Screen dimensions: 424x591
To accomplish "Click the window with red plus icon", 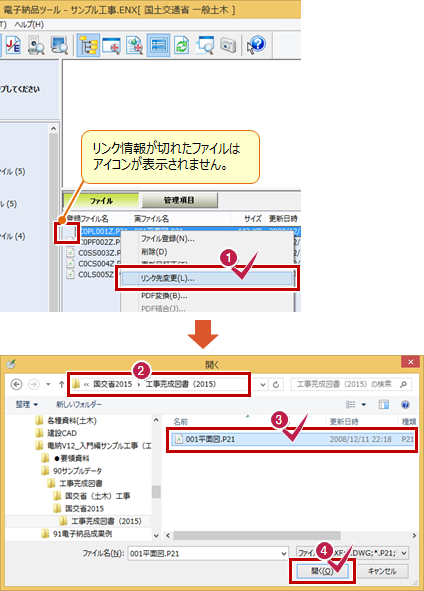I will [x=112, y=46].
